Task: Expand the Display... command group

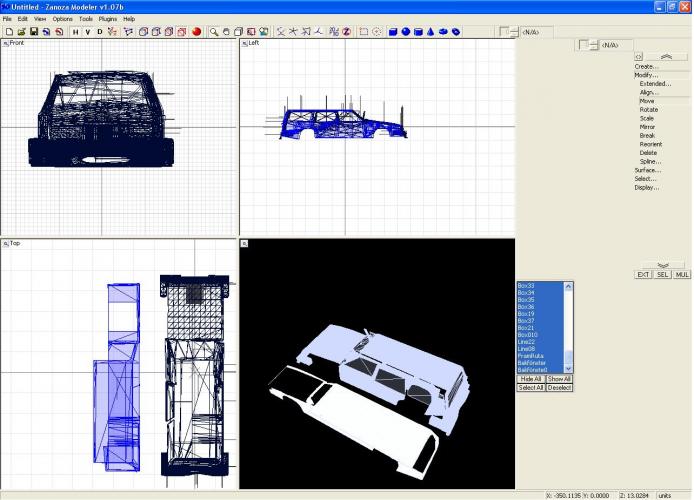Action: pyautogui.click(x=647, y=187)
